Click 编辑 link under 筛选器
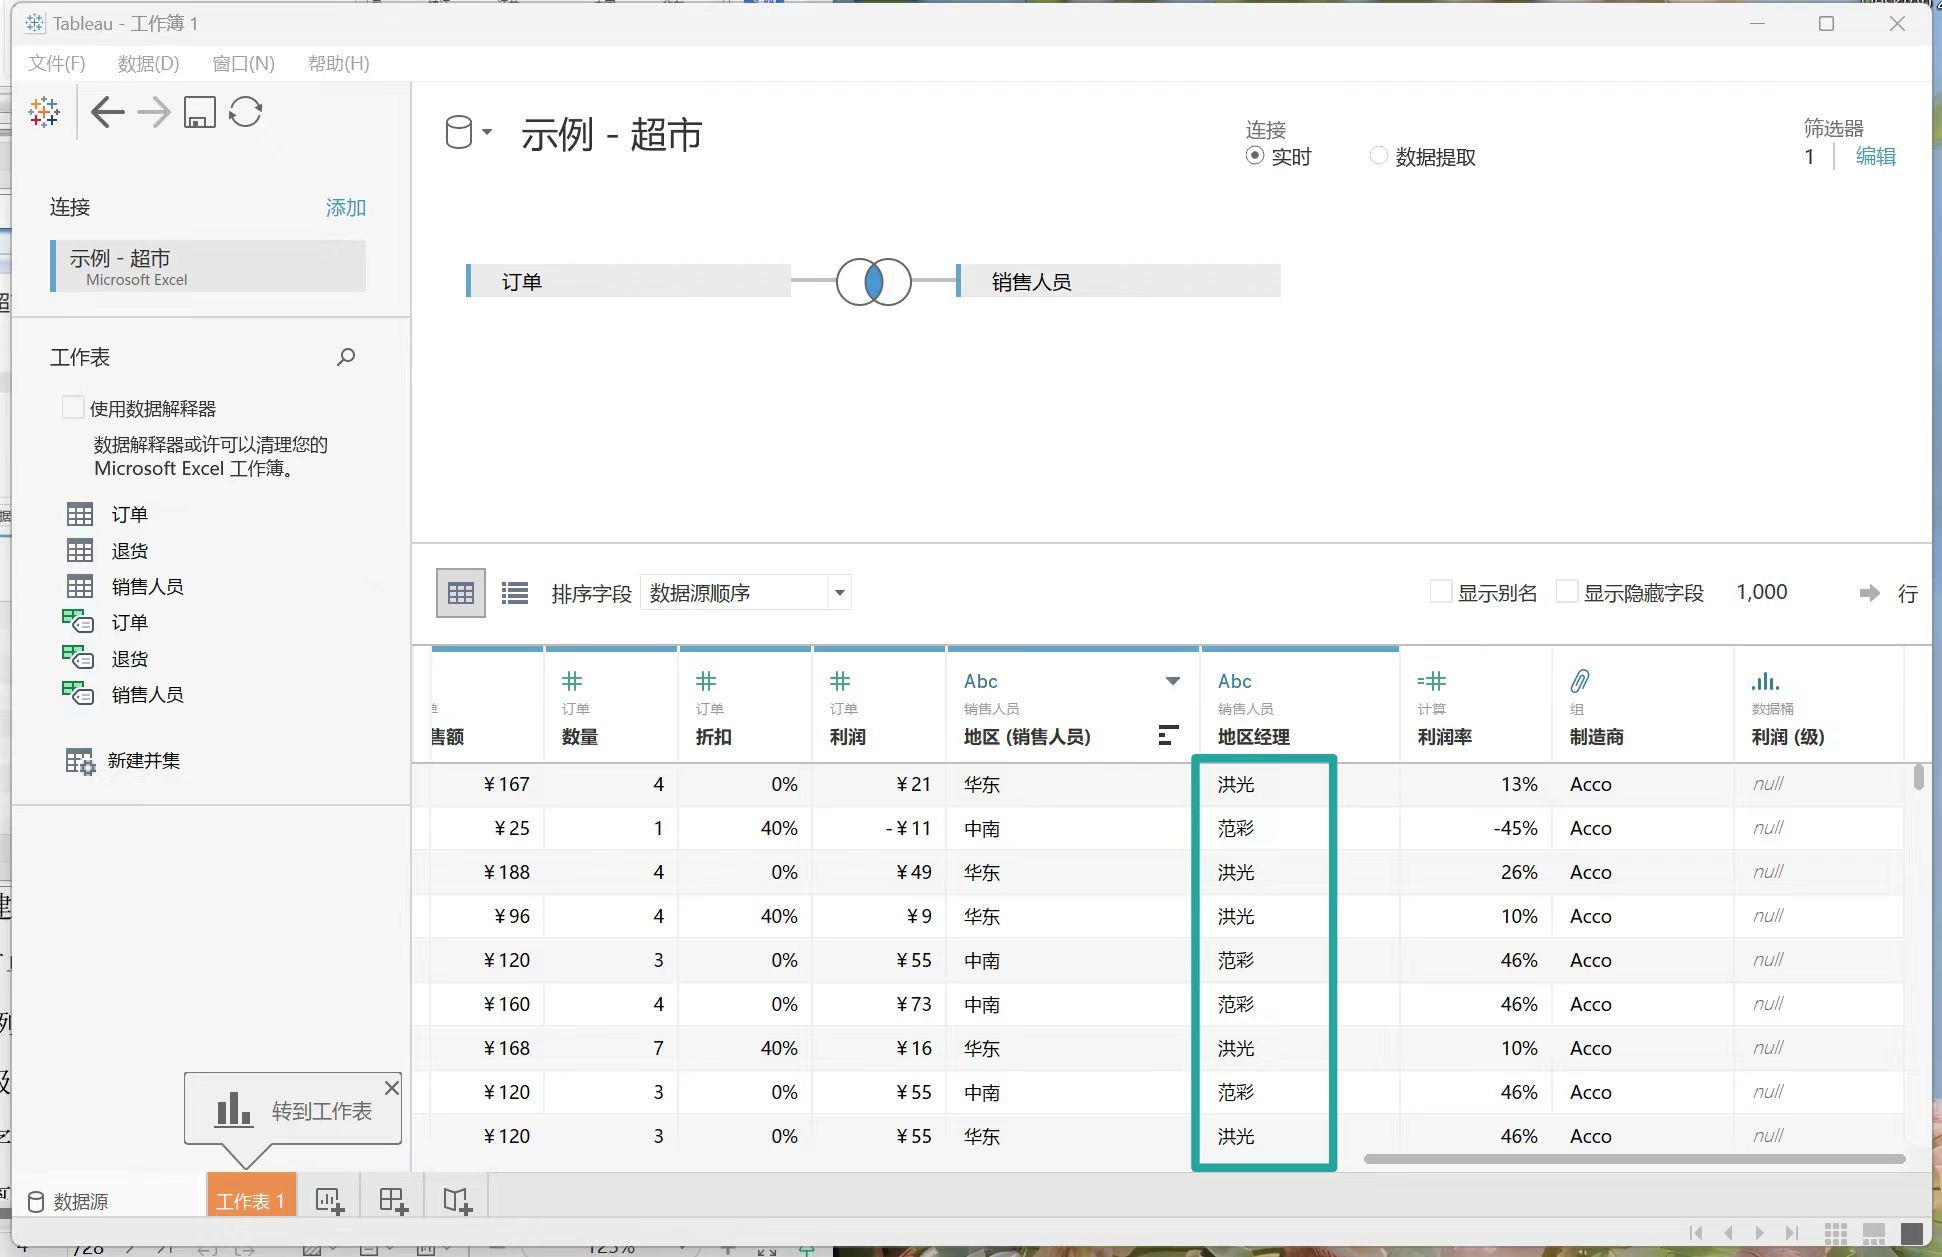The image size is (1942, 1257). [x=1875, y=156]
